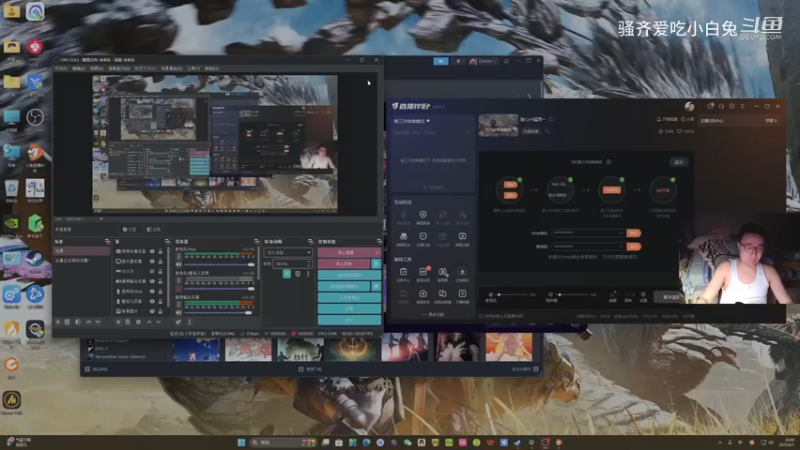
Task: Expand more functions link under streaming tools
Action: tap(433, 315)
